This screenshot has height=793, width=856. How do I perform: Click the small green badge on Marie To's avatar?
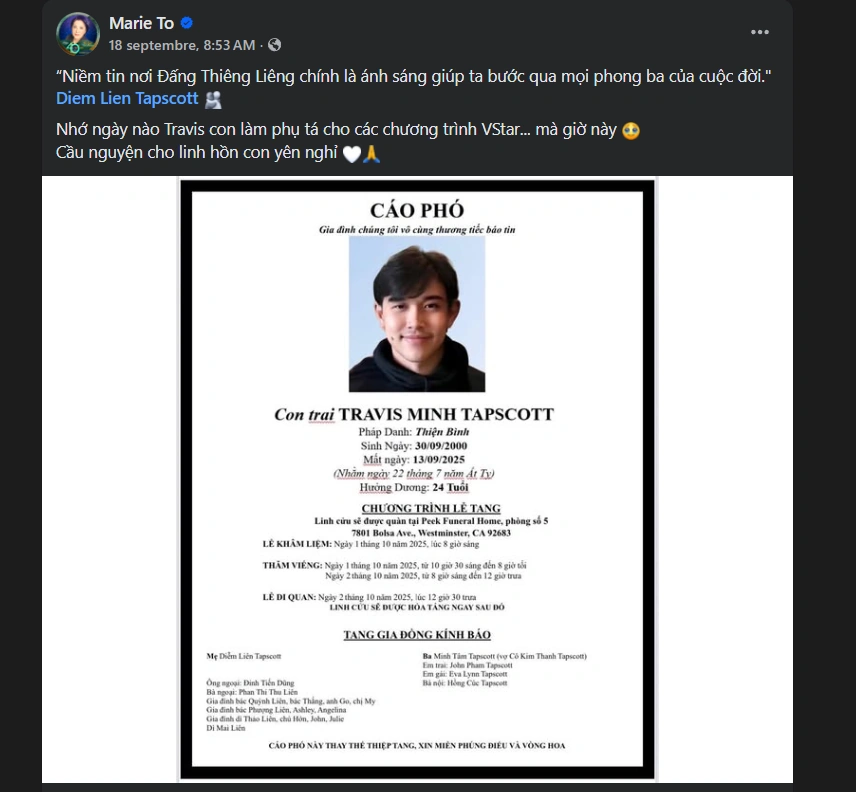point(75,49)
